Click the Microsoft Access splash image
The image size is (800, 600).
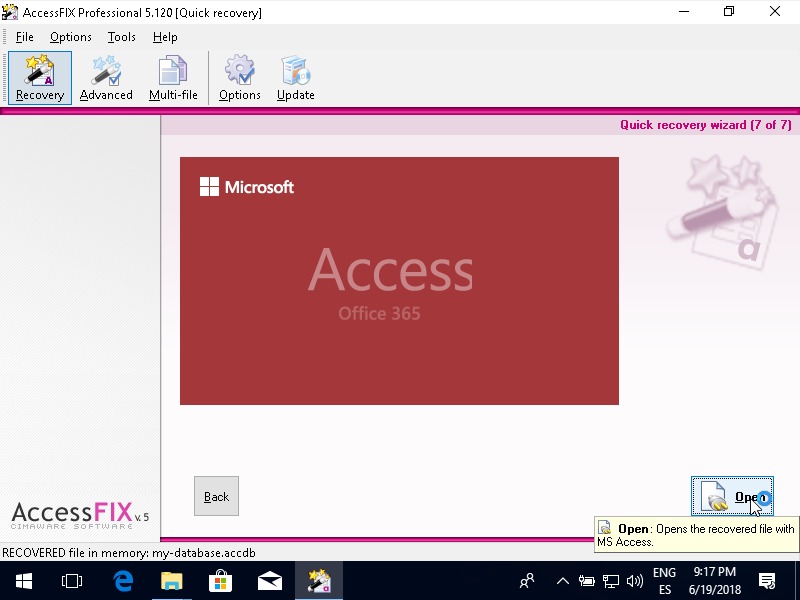(399, 281)
